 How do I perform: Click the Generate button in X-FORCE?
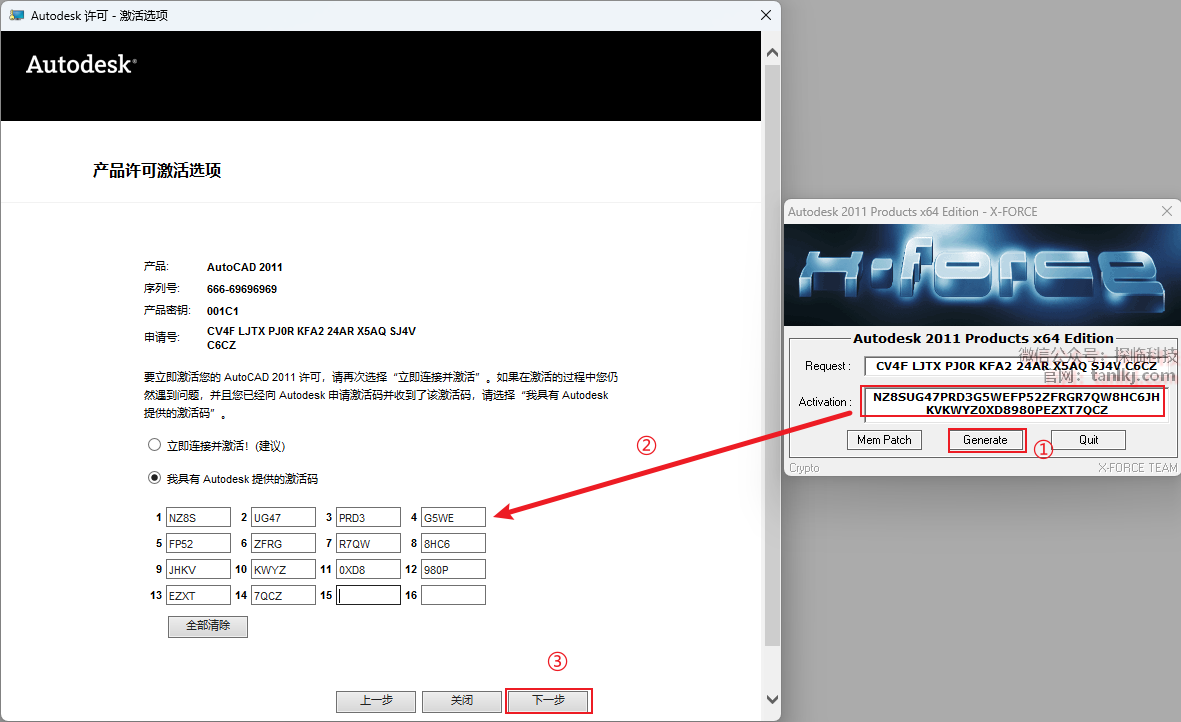pyautogui.click(x=985, y=440)
